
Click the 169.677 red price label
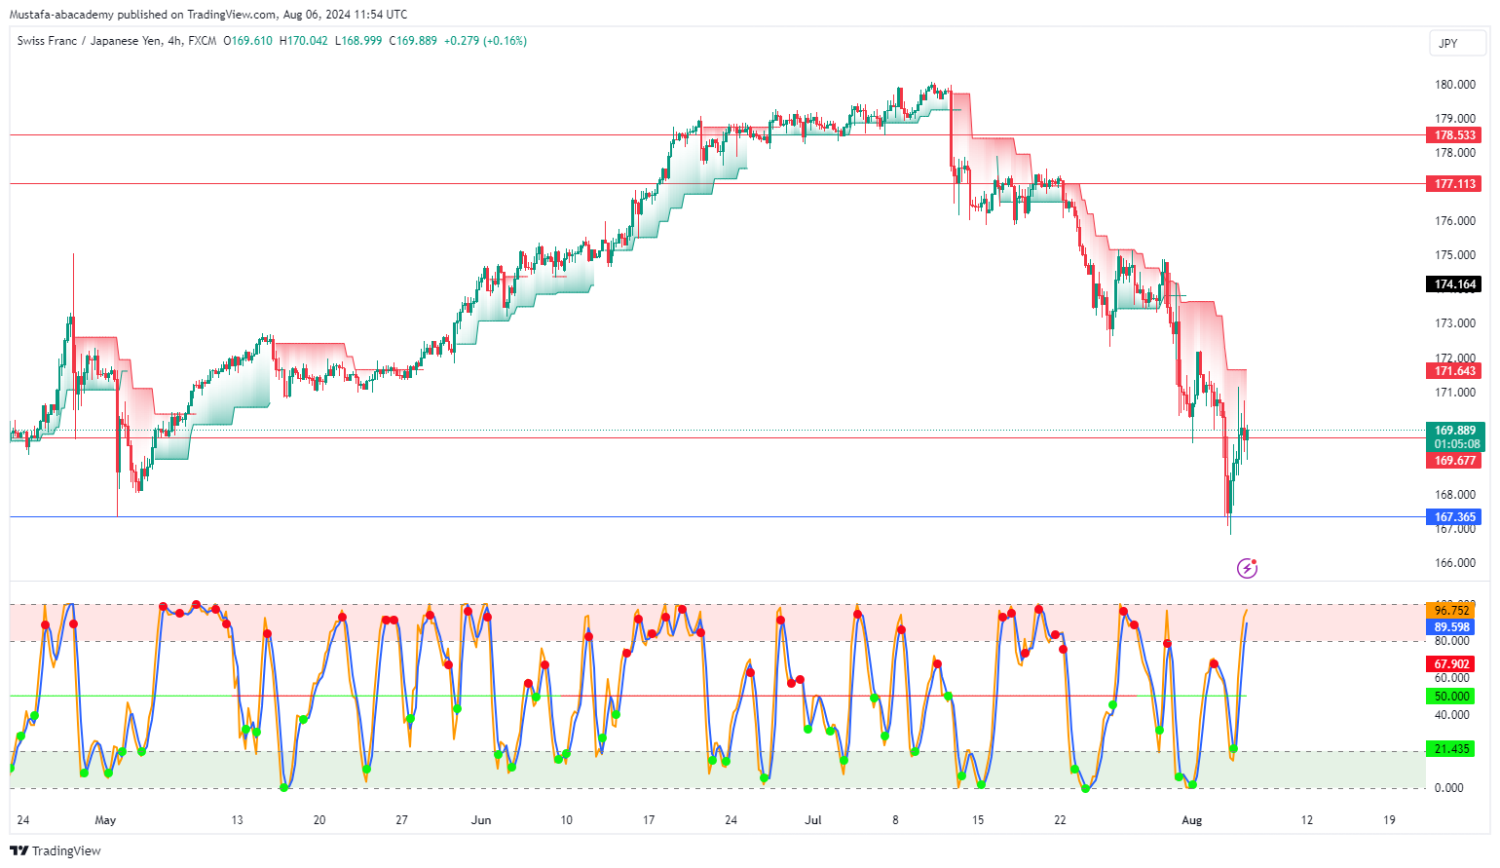(x=1455, y=461)
